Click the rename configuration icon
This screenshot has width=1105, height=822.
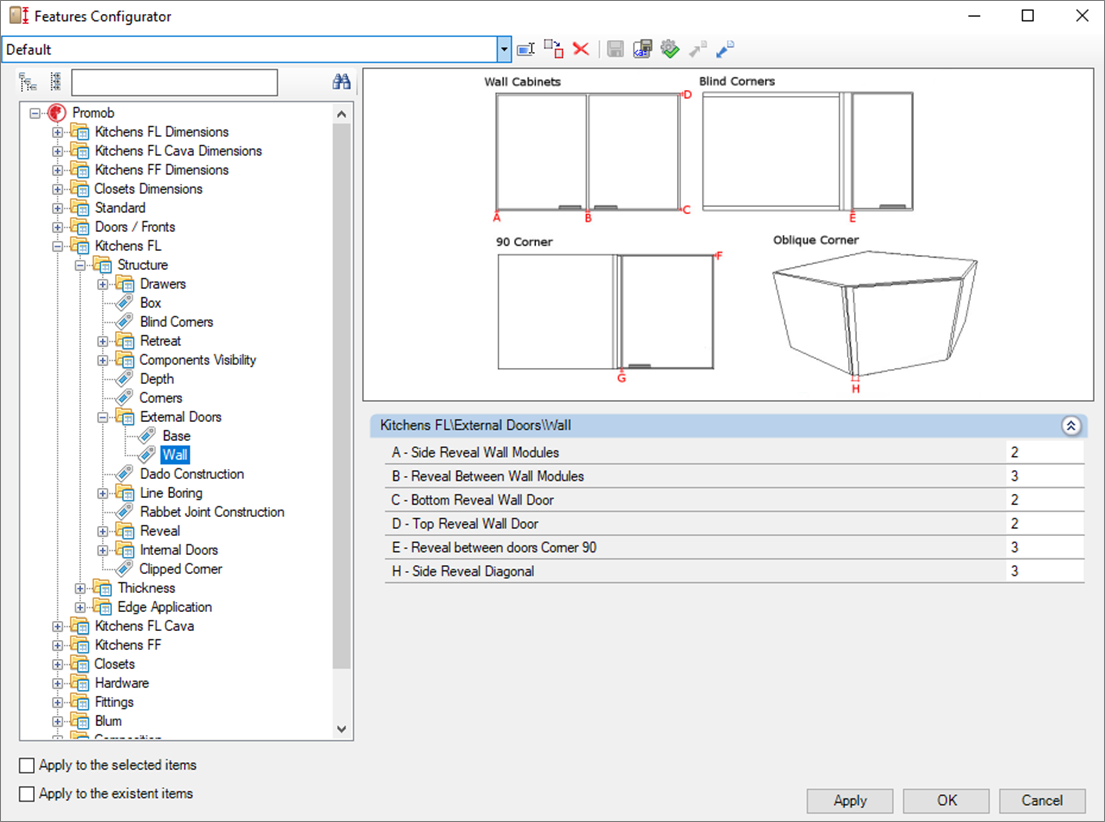[x=526, y=49]
